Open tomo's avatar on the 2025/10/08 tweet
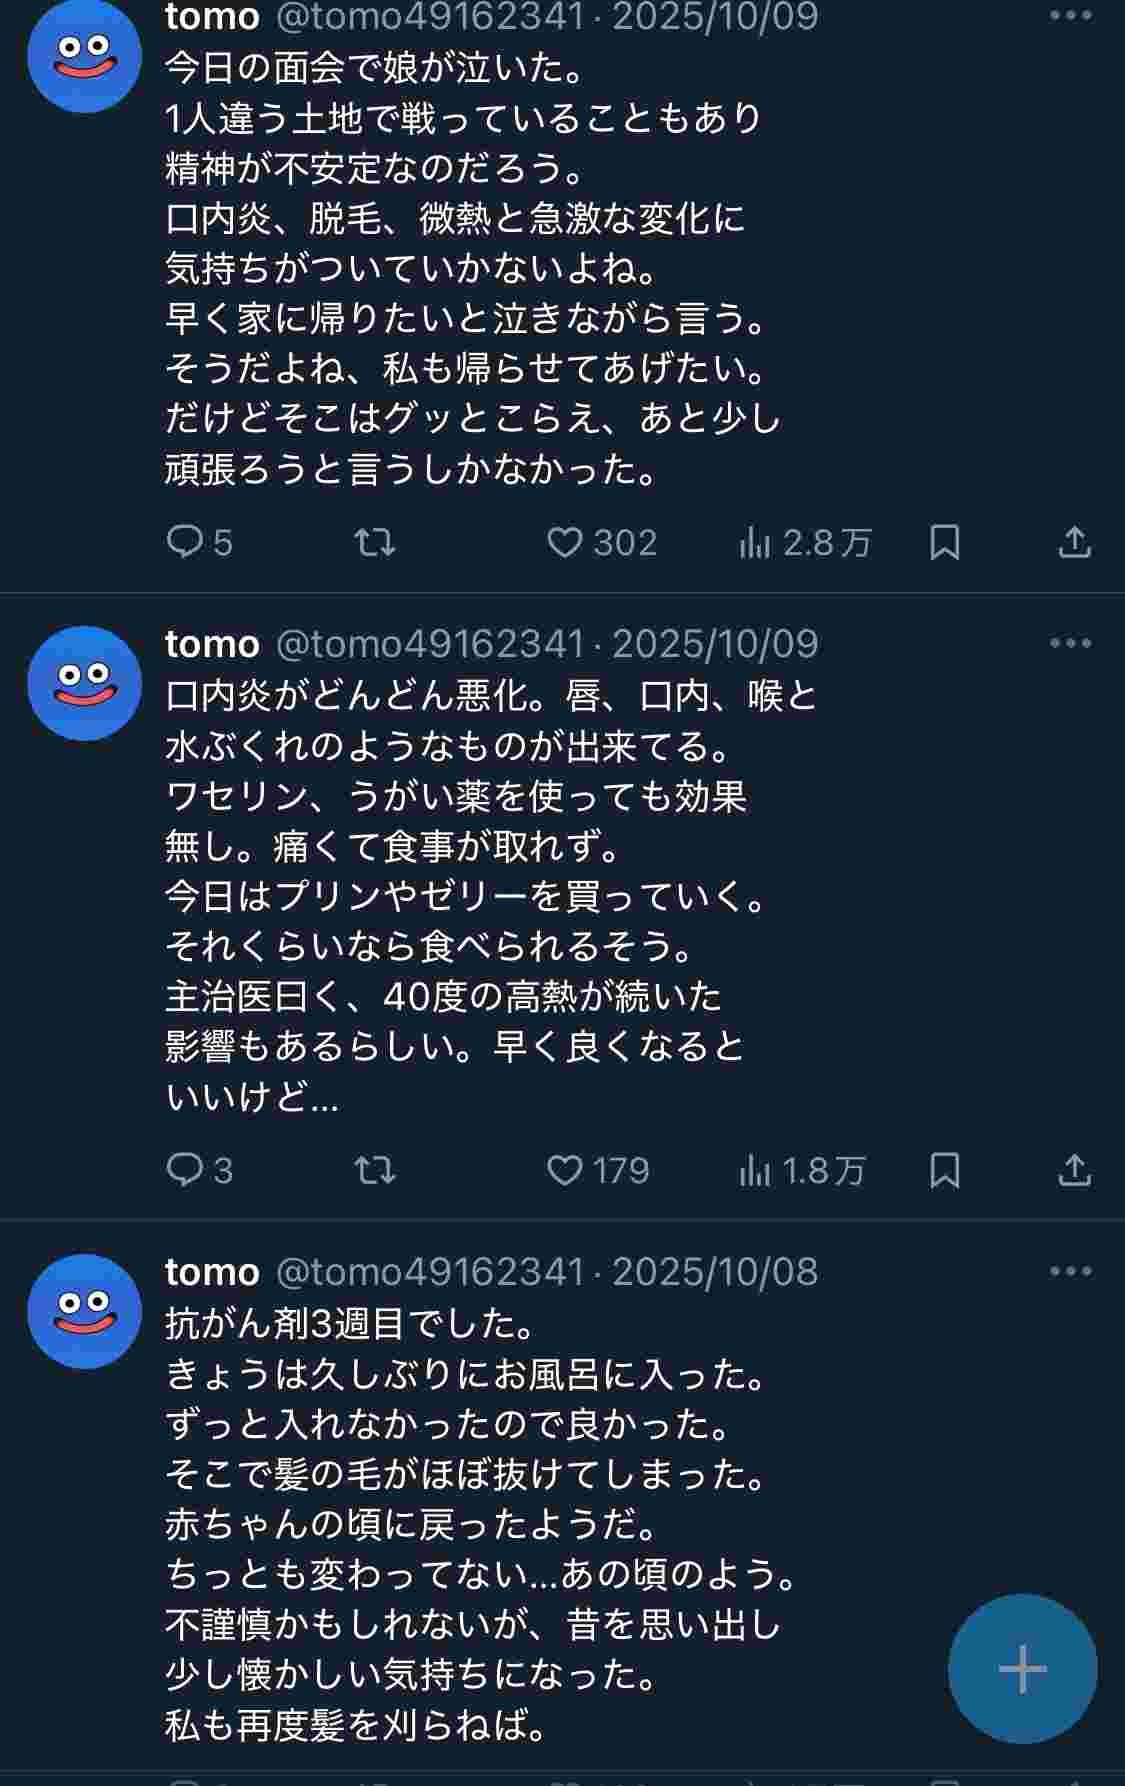Viewport: 1125px width, 1786px height. click(x=85, y=1311)
